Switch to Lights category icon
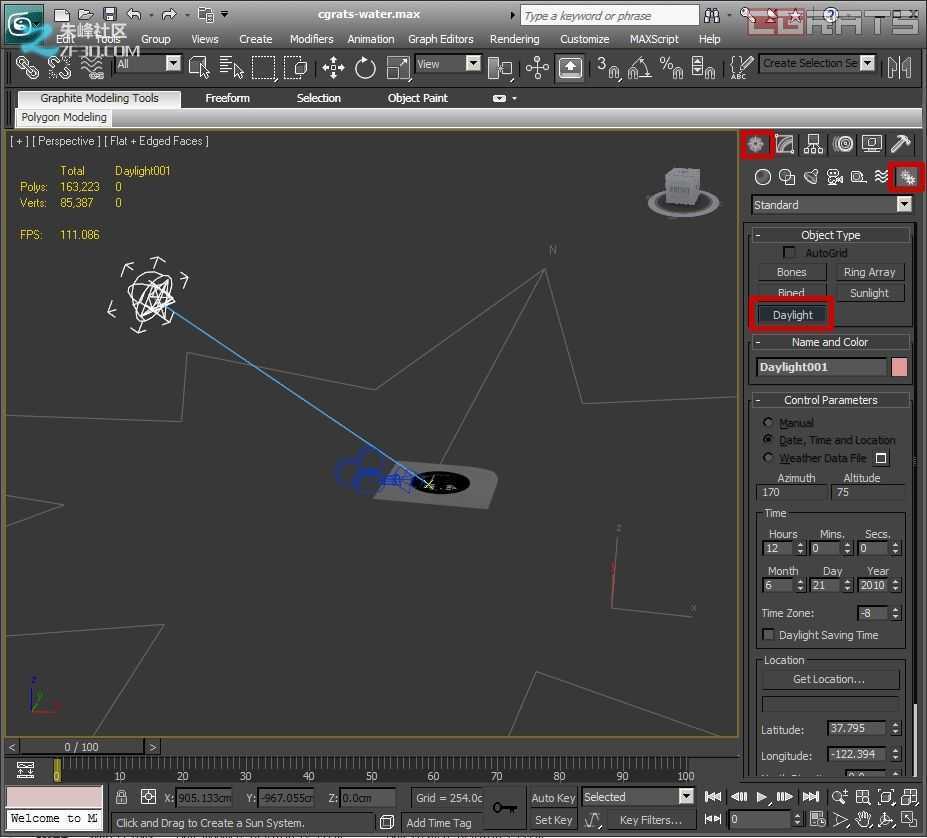Screen dimensions: 927x838 (811, 177)
